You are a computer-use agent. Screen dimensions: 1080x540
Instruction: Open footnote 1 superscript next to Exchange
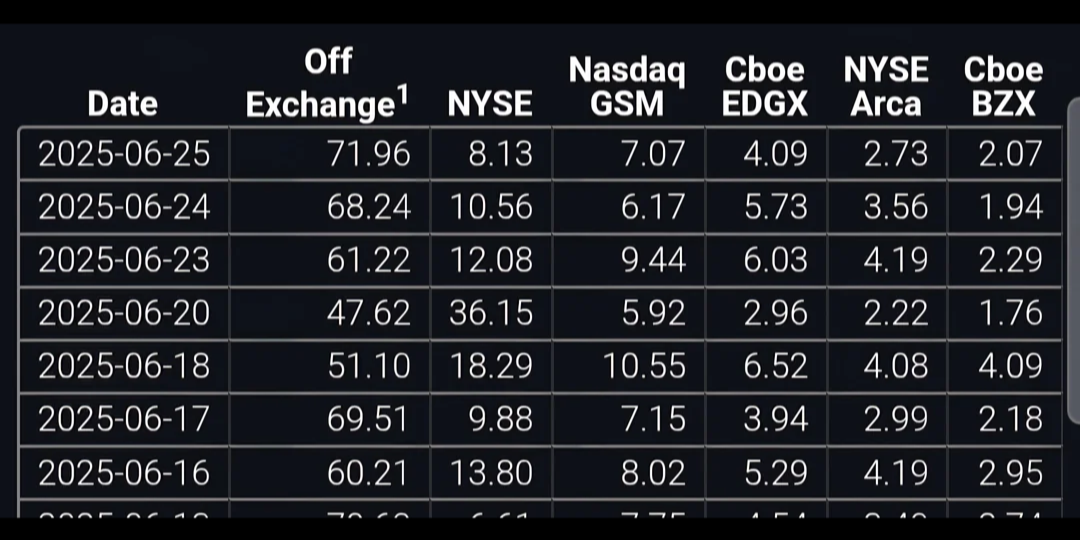coord(401,91)
